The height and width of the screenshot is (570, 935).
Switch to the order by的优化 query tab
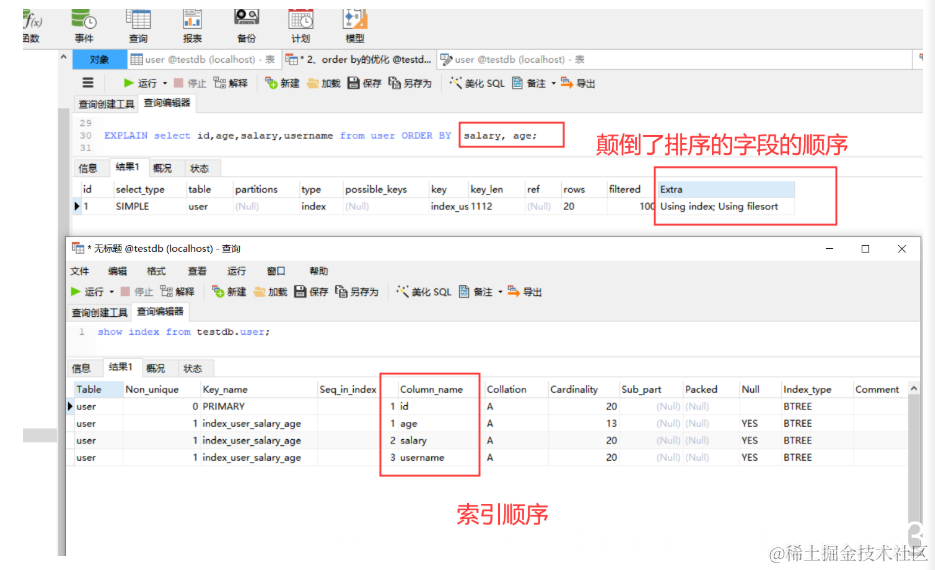point(359,60)
